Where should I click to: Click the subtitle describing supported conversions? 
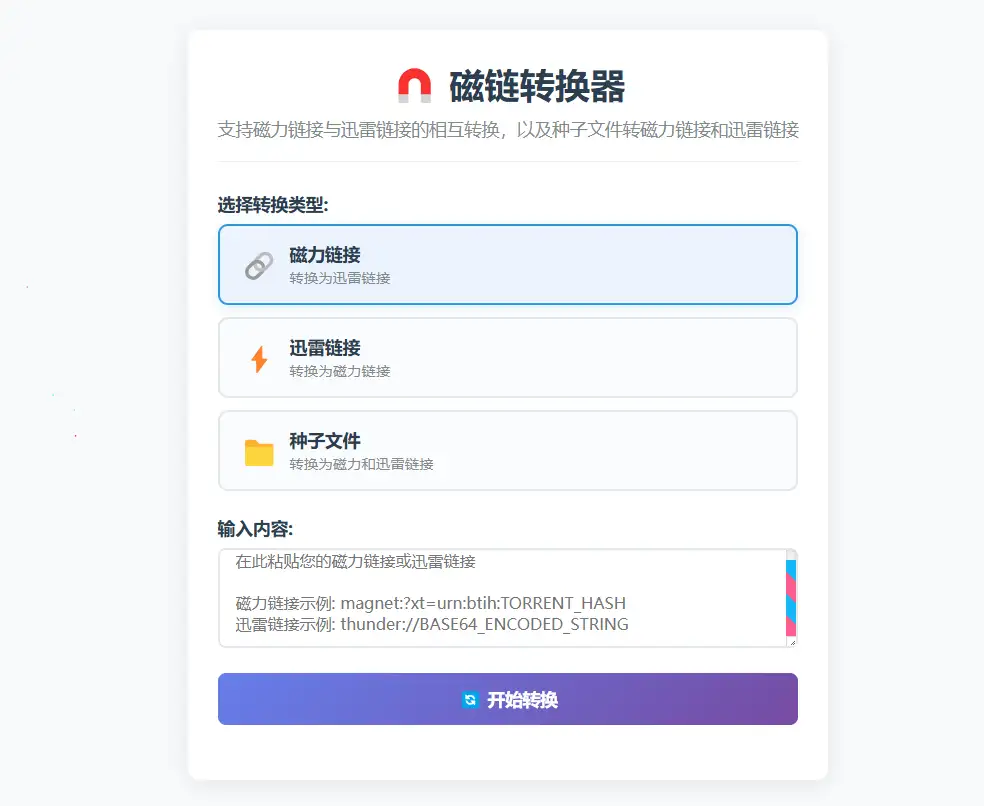[x=508, y=130]
